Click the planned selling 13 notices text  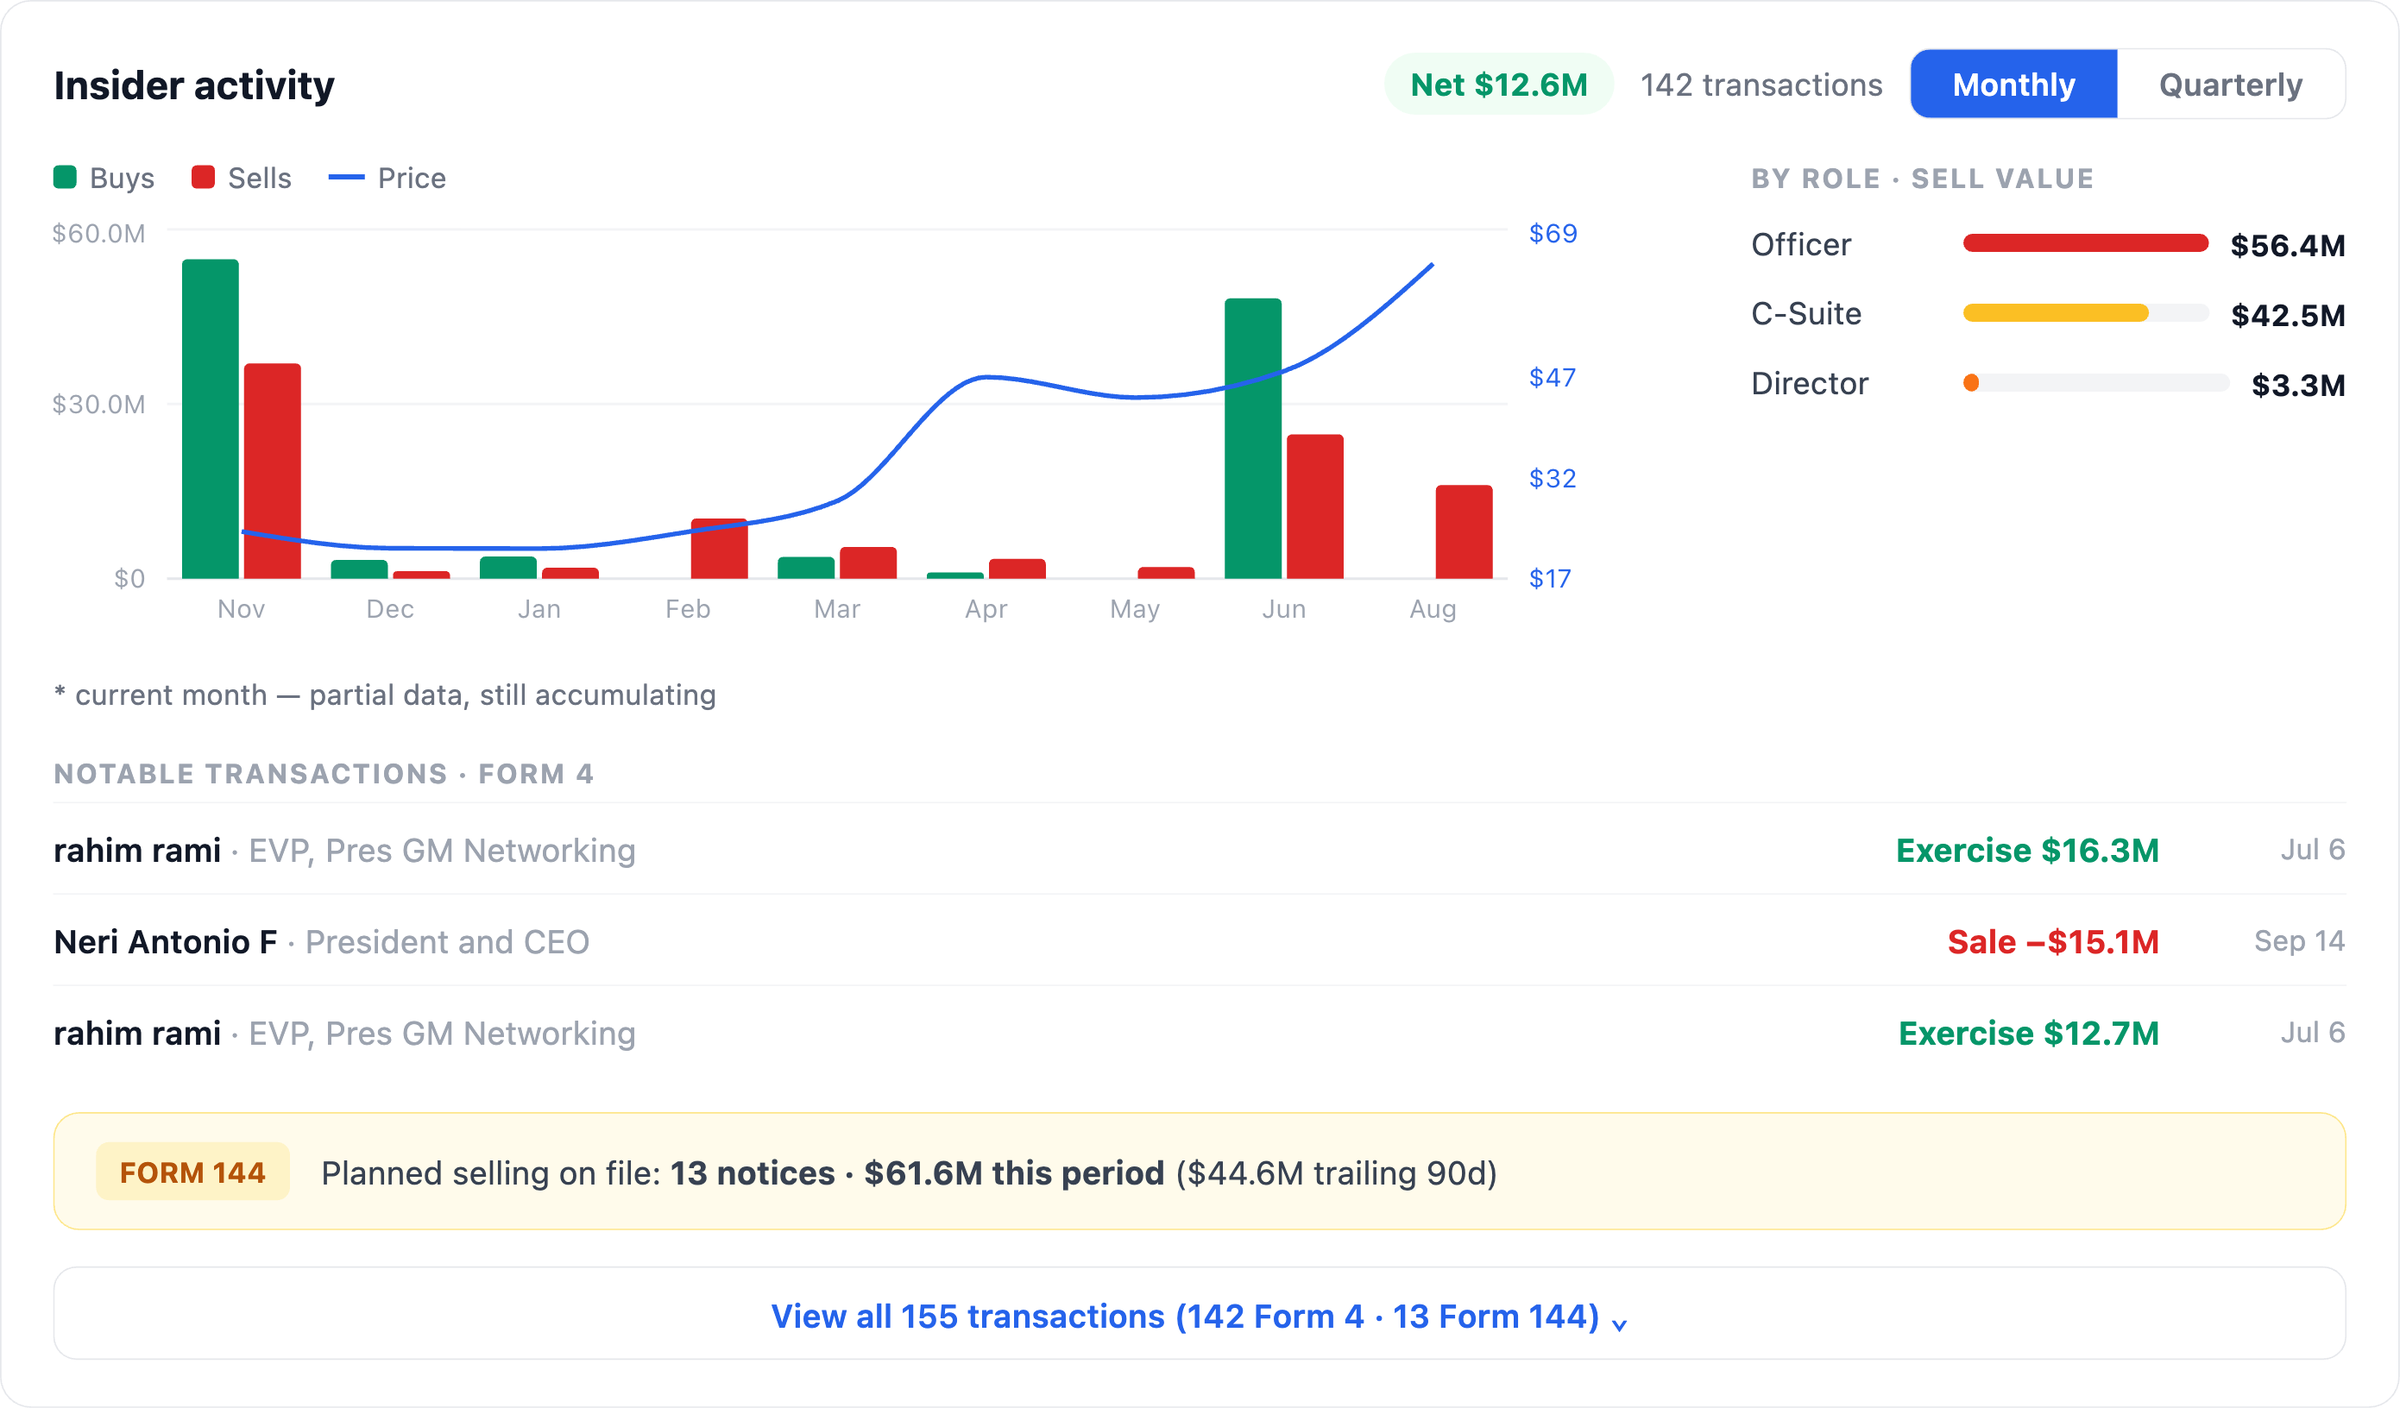(908, 1172)
